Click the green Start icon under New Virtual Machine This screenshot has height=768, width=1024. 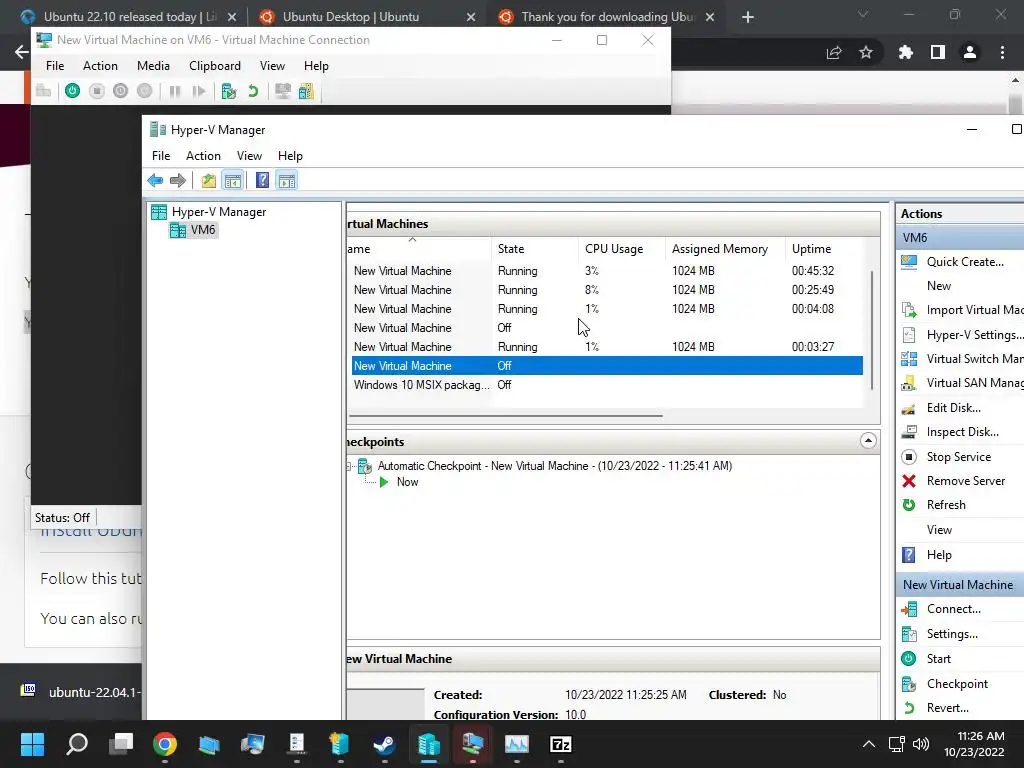[909, 659]
